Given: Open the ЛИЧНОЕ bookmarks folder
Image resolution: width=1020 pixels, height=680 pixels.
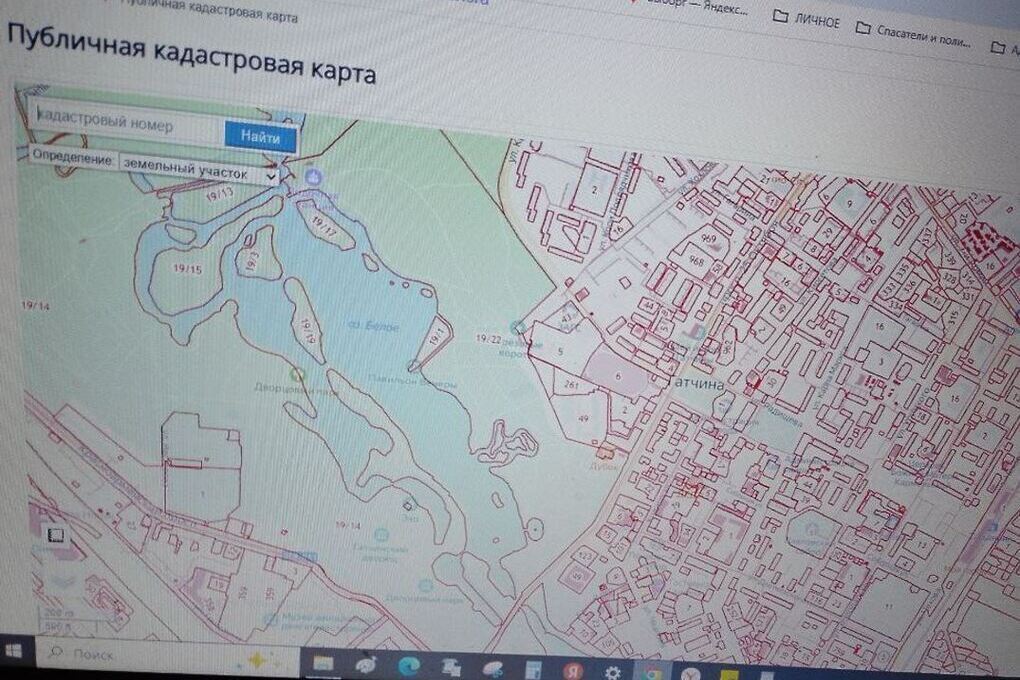Looking at the screenshot, I should (x=807, y=21).
